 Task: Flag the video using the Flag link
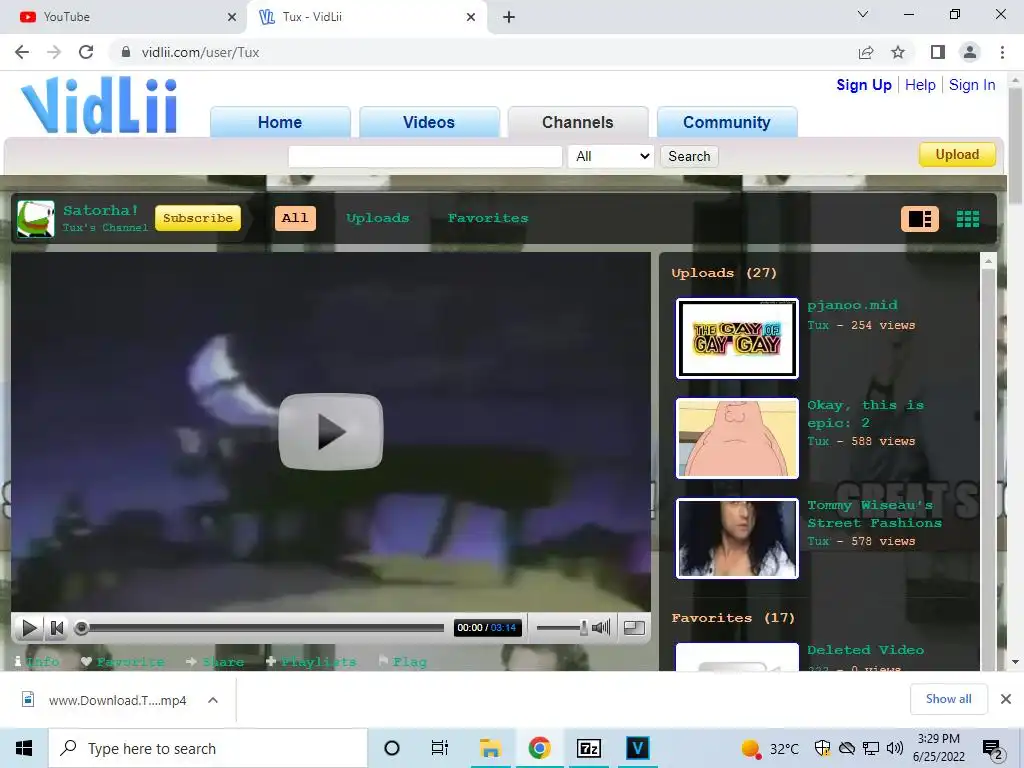[402, 662]
